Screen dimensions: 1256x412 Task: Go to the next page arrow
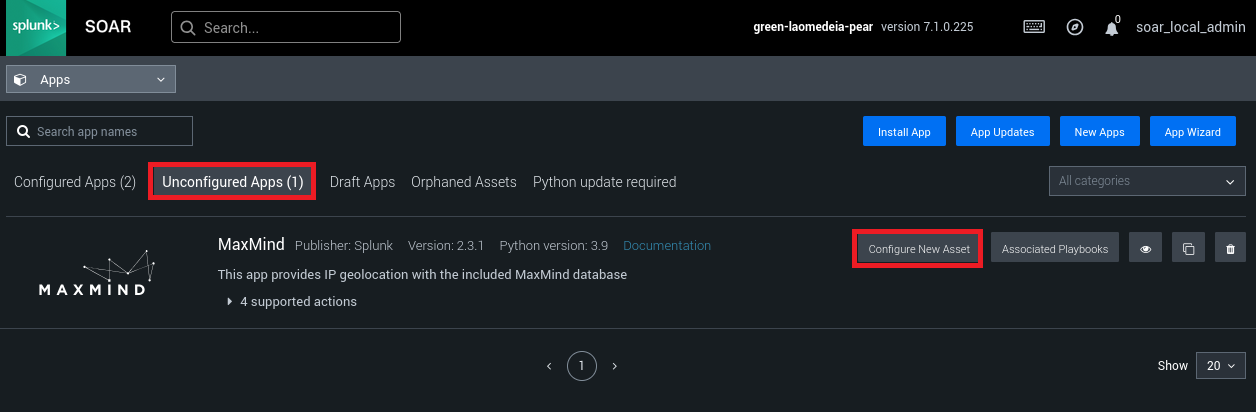click(x=614, y=366)
